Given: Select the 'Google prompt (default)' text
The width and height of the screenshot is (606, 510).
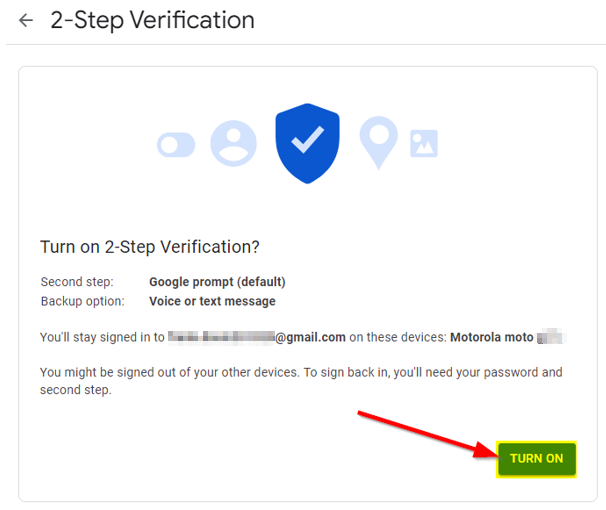Looking at the screenshot, I should pos(217,282).
